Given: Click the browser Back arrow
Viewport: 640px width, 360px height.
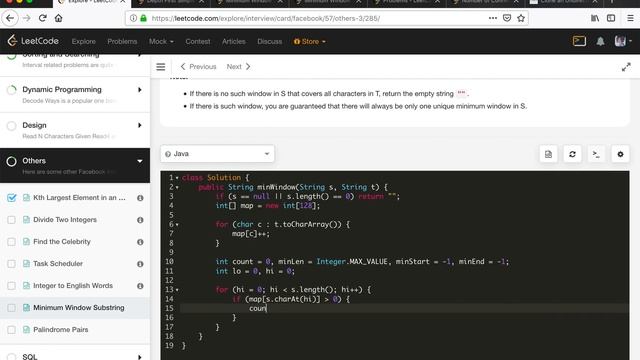Looking at the screenshot, I should coord(10,18).
